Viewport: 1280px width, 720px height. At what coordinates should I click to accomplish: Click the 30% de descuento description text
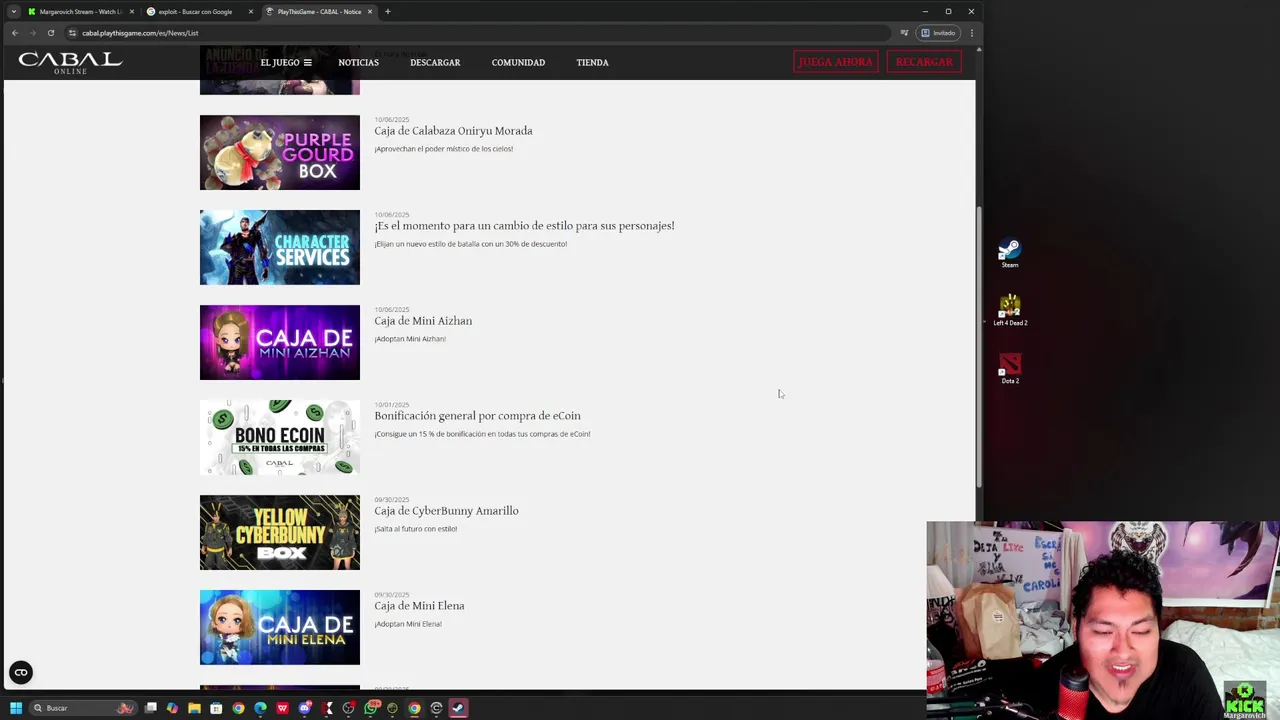click(x=470, y=244)
